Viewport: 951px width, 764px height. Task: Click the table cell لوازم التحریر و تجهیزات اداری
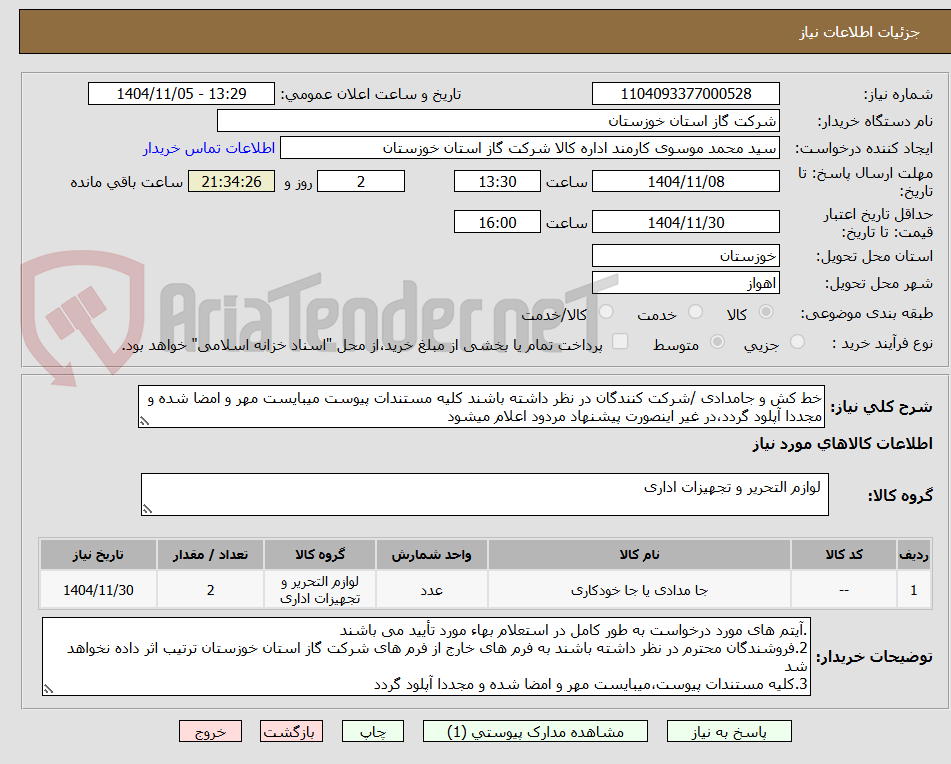tap(320, 590)
